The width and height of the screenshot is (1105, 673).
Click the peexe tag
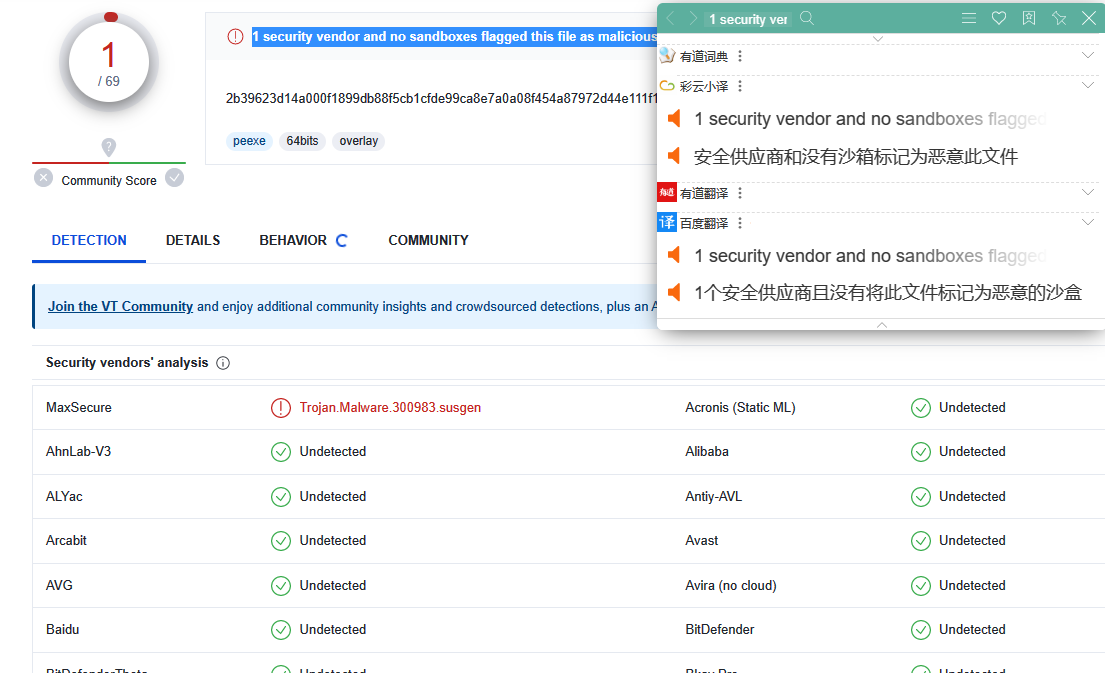(249, 141)
